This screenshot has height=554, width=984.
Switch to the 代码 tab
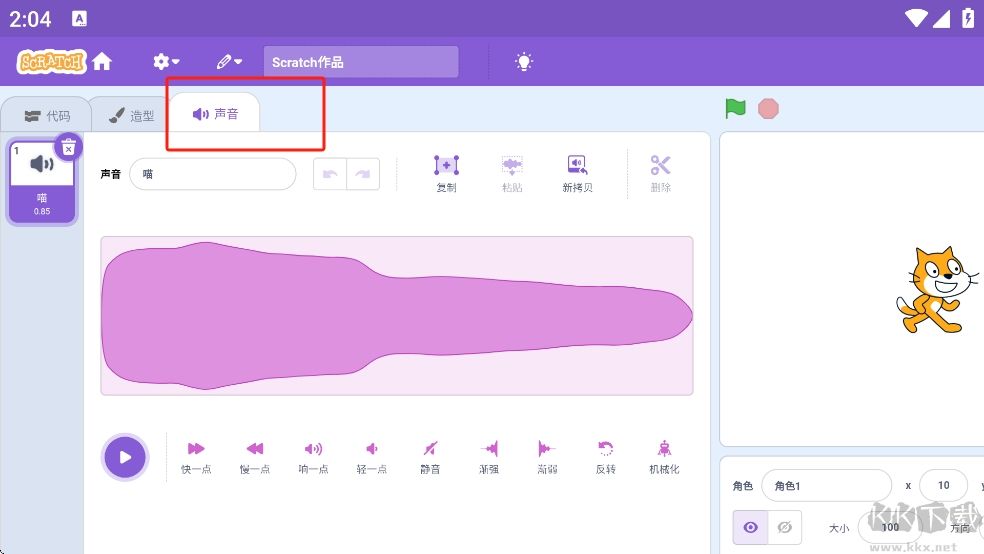48,116
